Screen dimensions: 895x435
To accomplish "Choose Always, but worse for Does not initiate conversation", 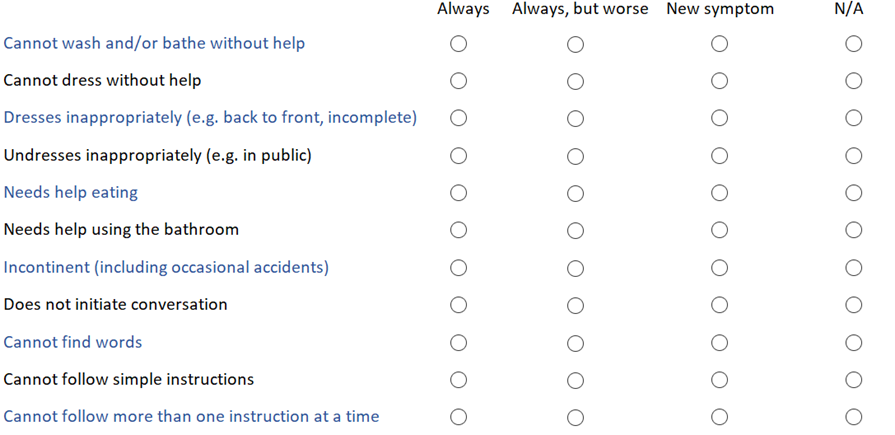I will click(575, 305).
